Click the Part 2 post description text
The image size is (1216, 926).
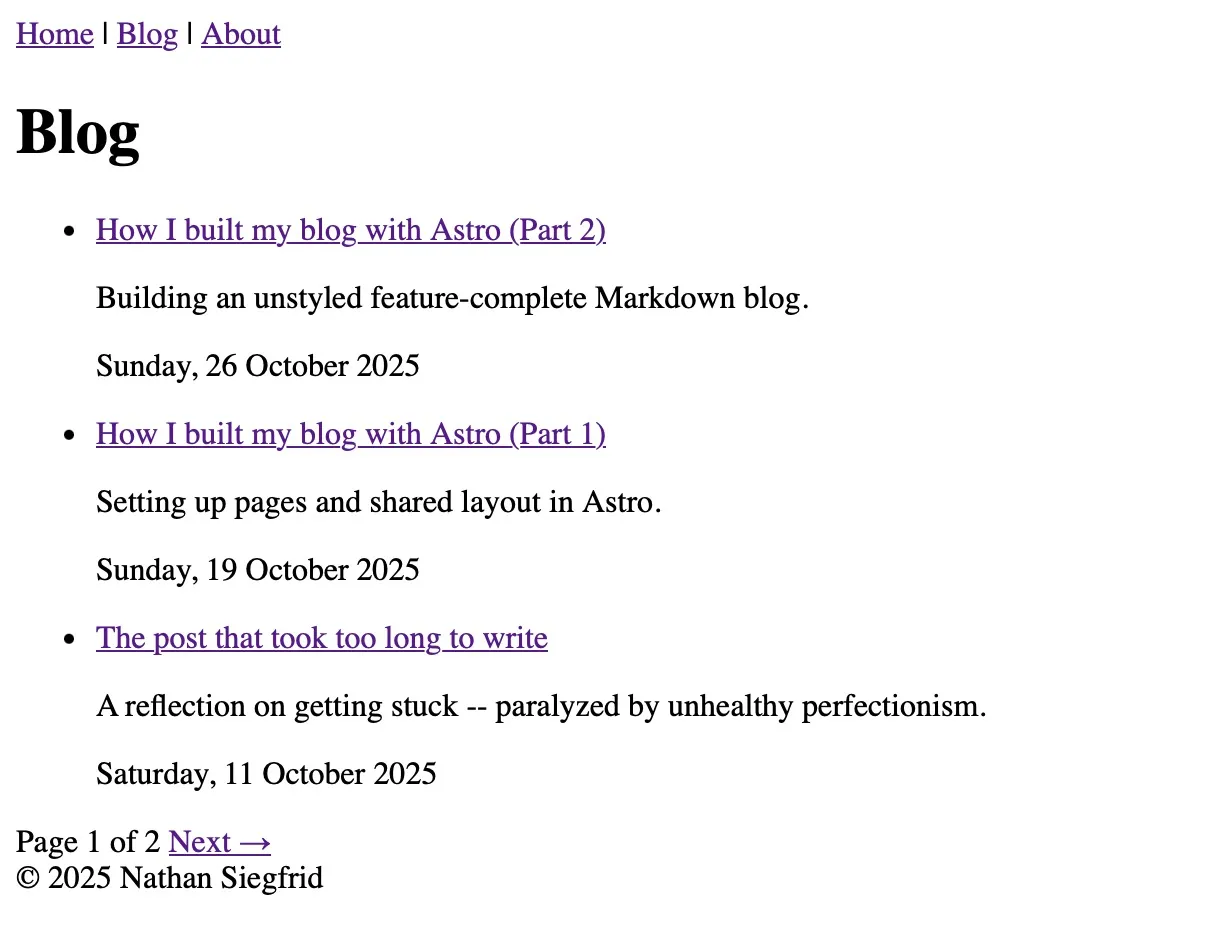pyautogui.click(x=452, y=298)
